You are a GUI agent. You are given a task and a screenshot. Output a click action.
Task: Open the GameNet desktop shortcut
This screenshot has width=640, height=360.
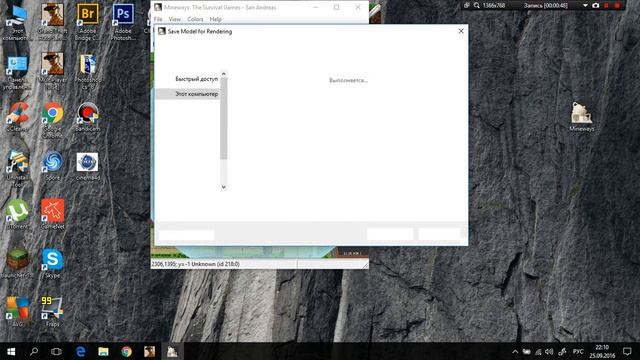(x=52, y=214)
